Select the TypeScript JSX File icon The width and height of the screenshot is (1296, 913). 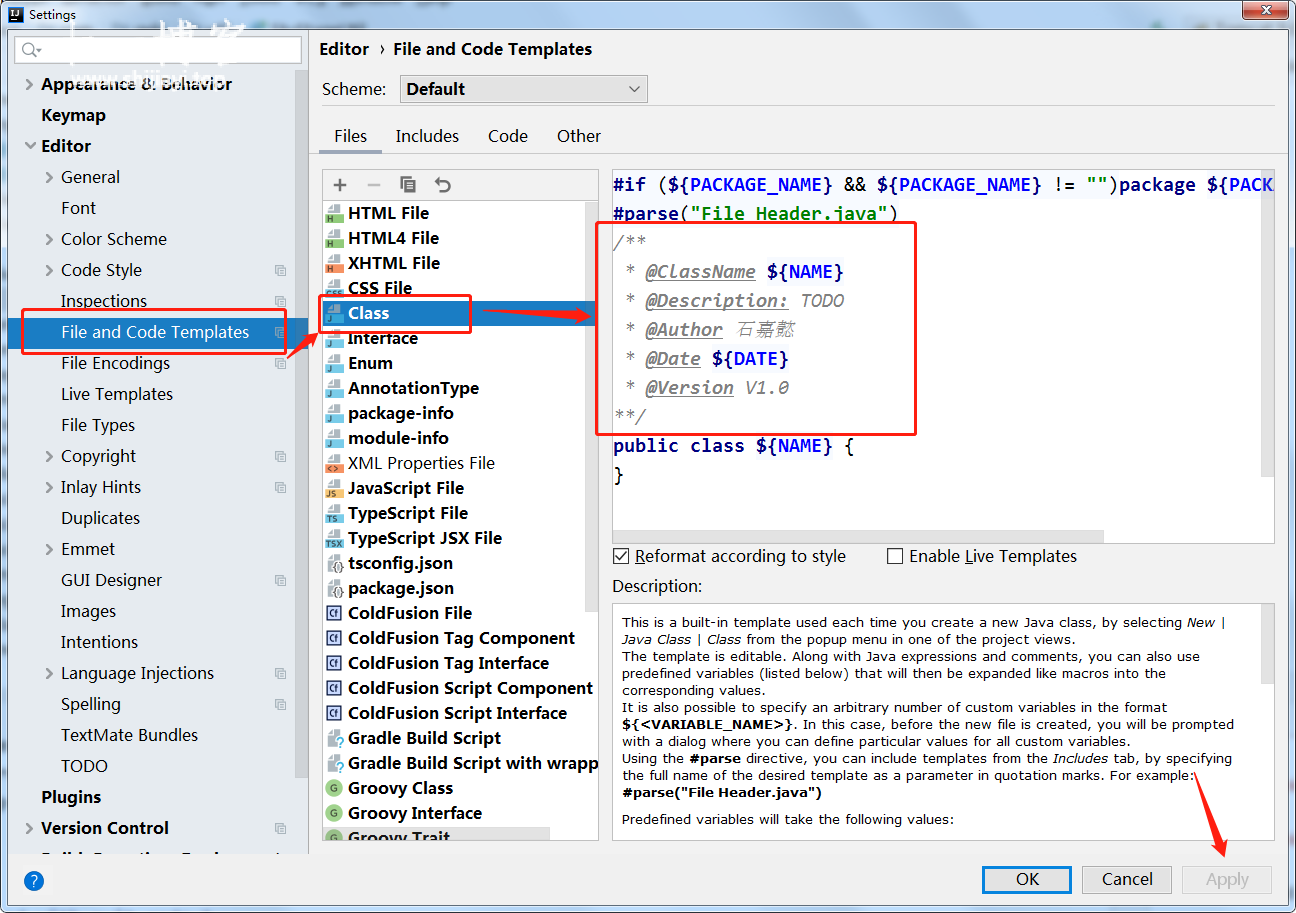[x=334, y=538]
